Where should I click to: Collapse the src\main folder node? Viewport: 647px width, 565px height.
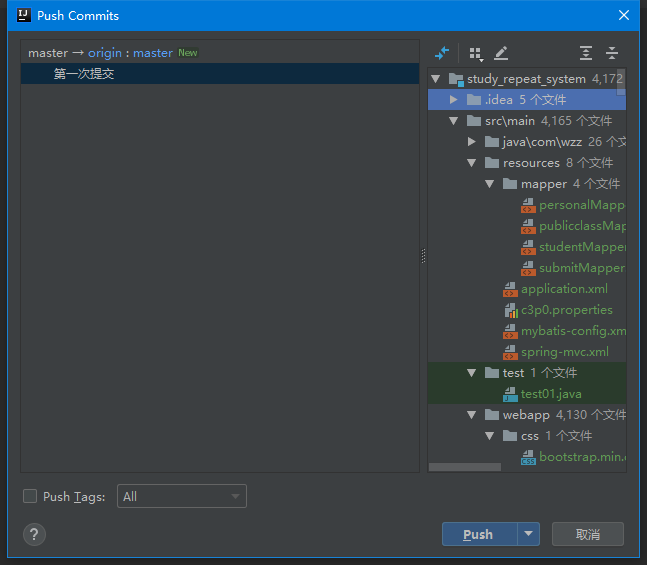pyautogui.click(x=453, y=121)
